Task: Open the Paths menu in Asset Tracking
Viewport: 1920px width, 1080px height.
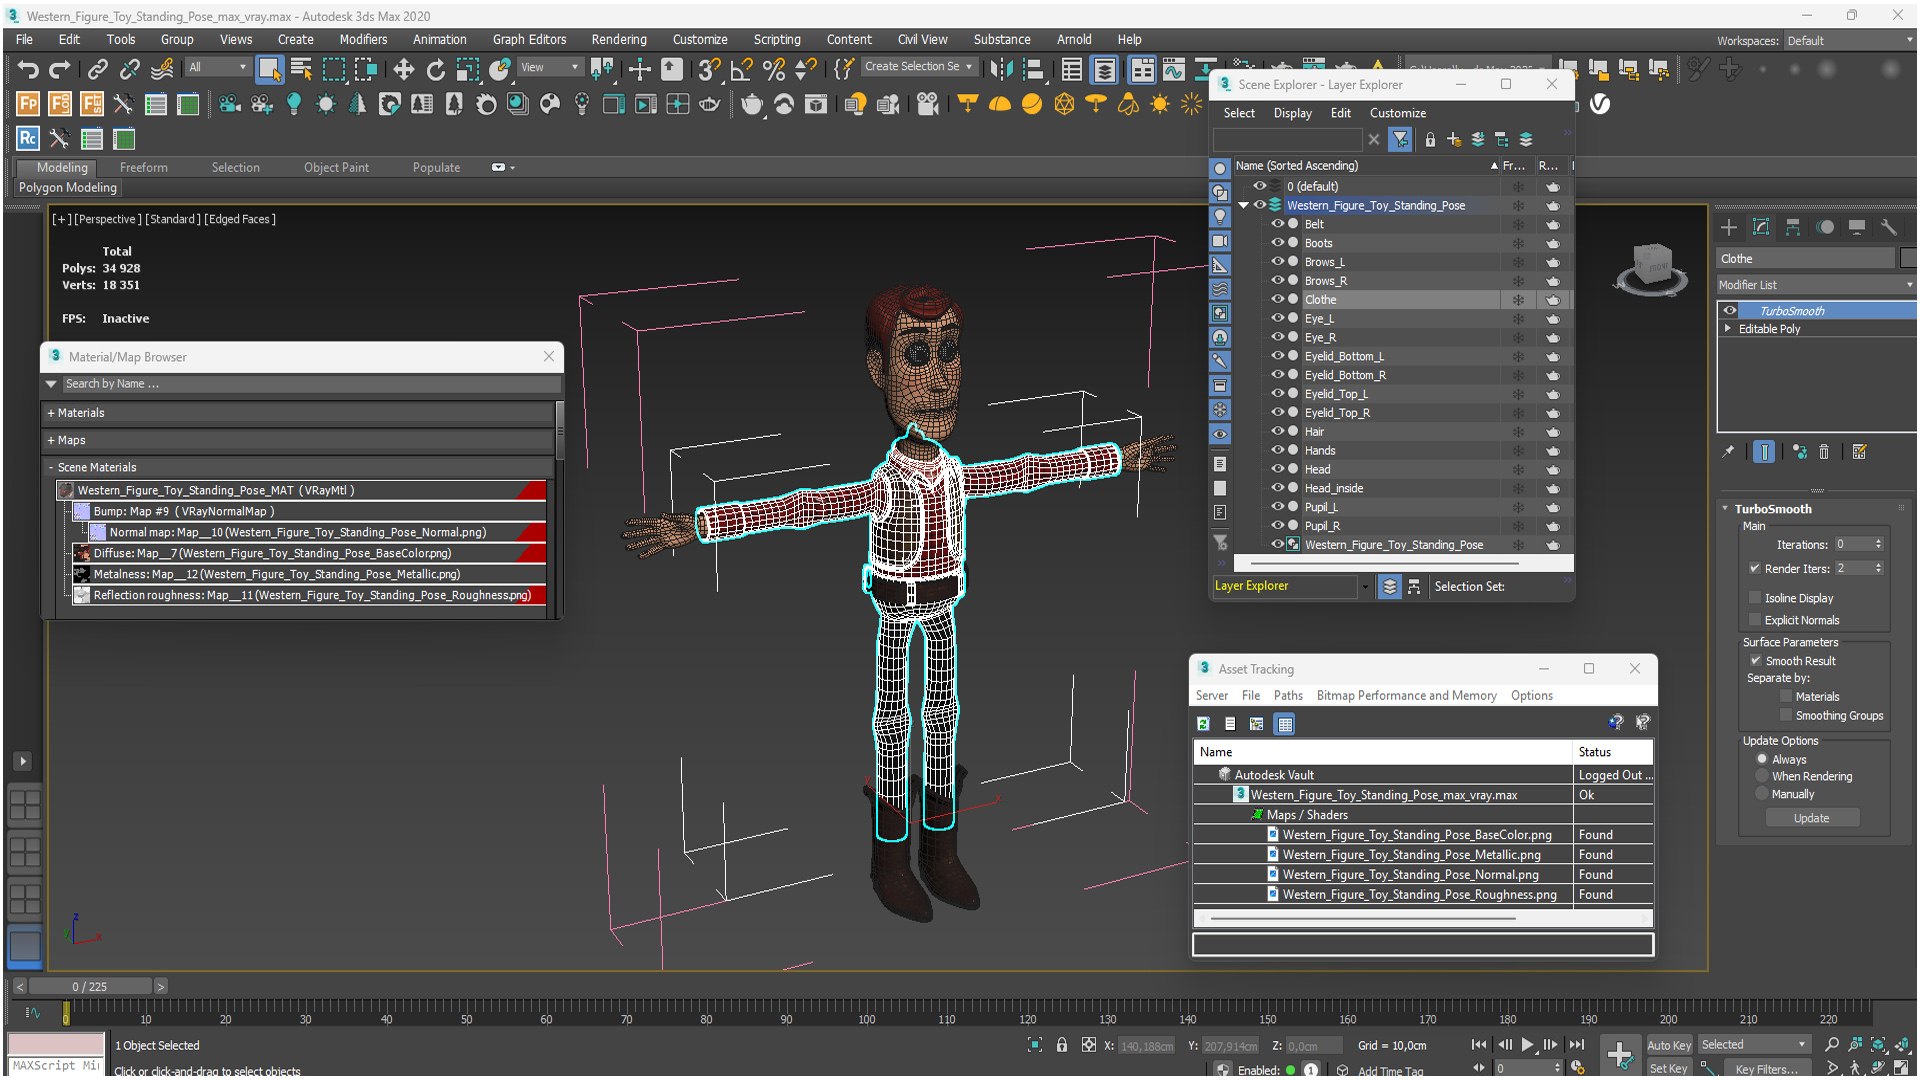Action: click(x=1288, y=696)
